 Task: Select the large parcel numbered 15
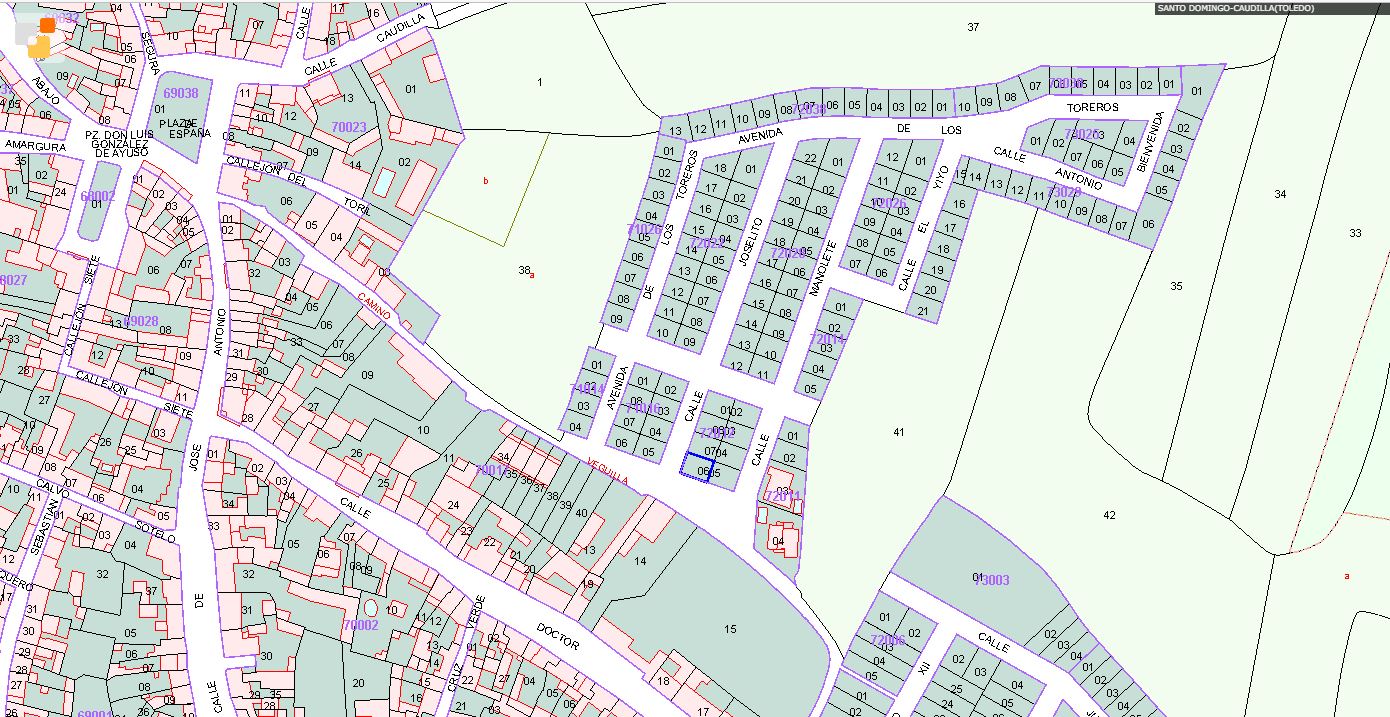(x=730, y=628)
